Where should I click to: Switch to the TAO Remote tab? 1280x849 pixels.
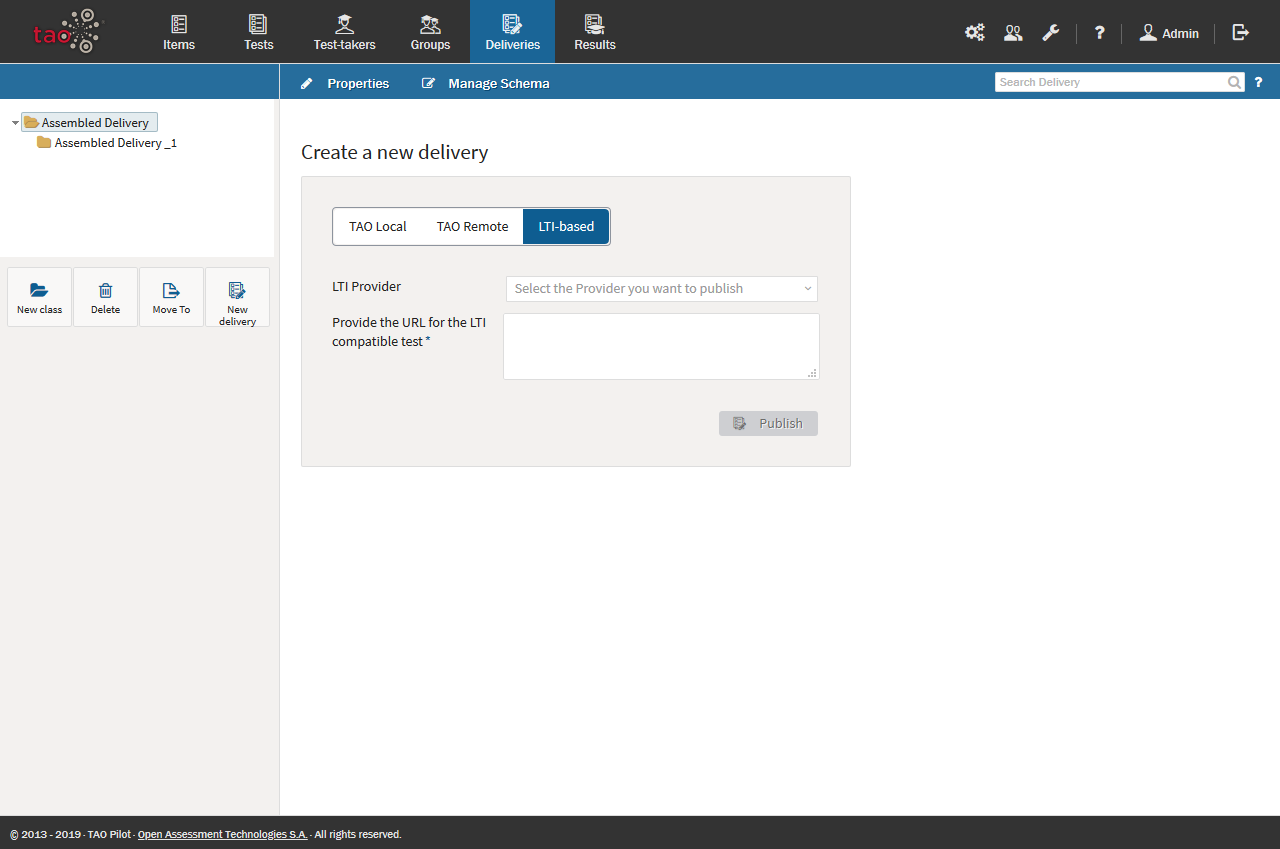(472, 226)
